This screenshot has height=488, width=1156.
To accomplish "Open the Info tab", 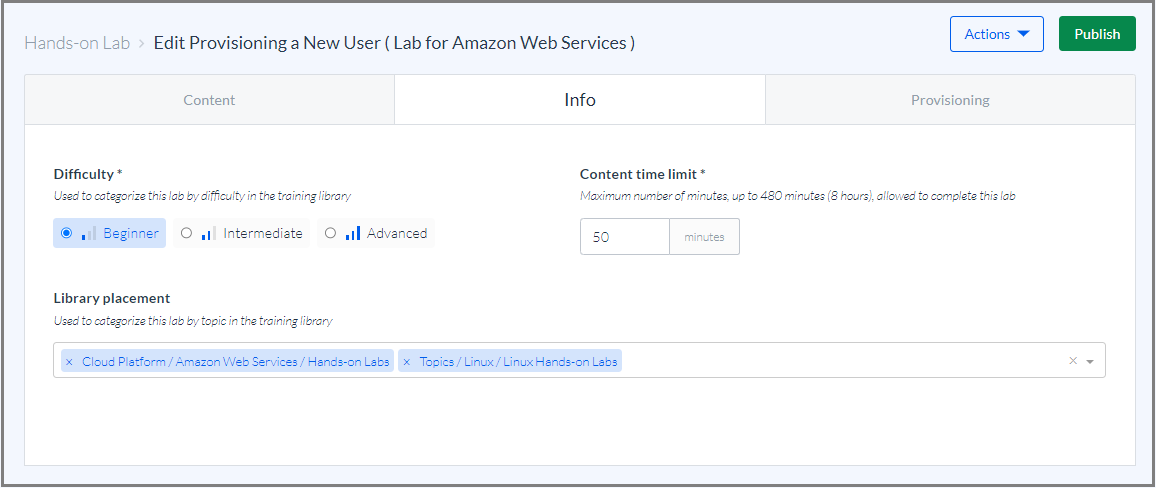I will (x=580, y=100).
